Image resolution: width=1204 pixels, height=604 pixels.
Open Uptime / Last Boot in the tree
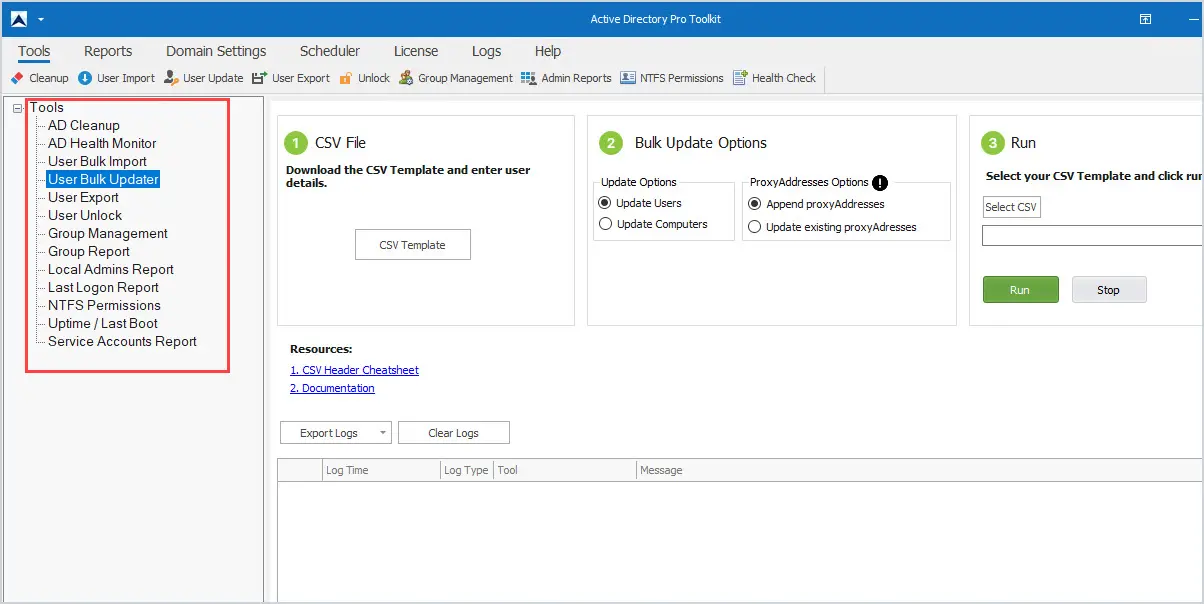click(x=103, y=323)
